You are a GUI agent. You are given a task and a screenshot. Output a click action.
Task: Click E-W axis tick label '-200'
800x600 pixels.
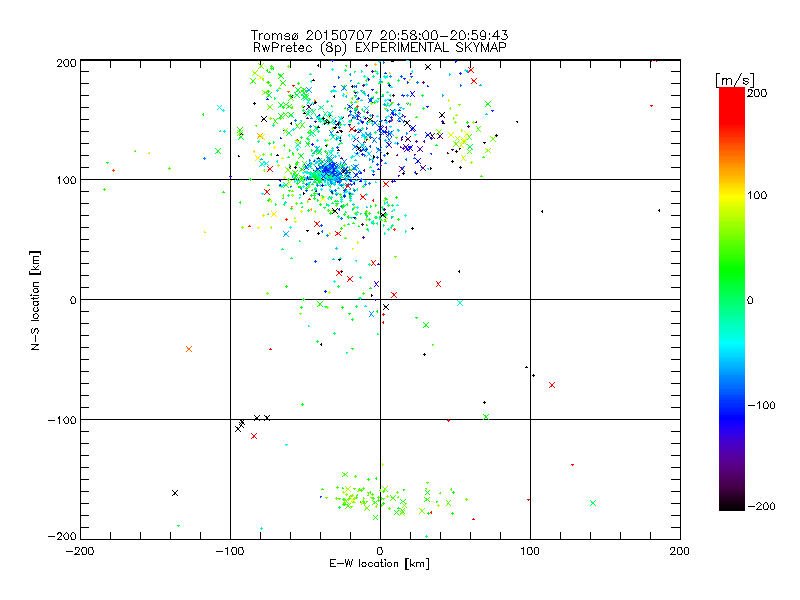(80, 551)
